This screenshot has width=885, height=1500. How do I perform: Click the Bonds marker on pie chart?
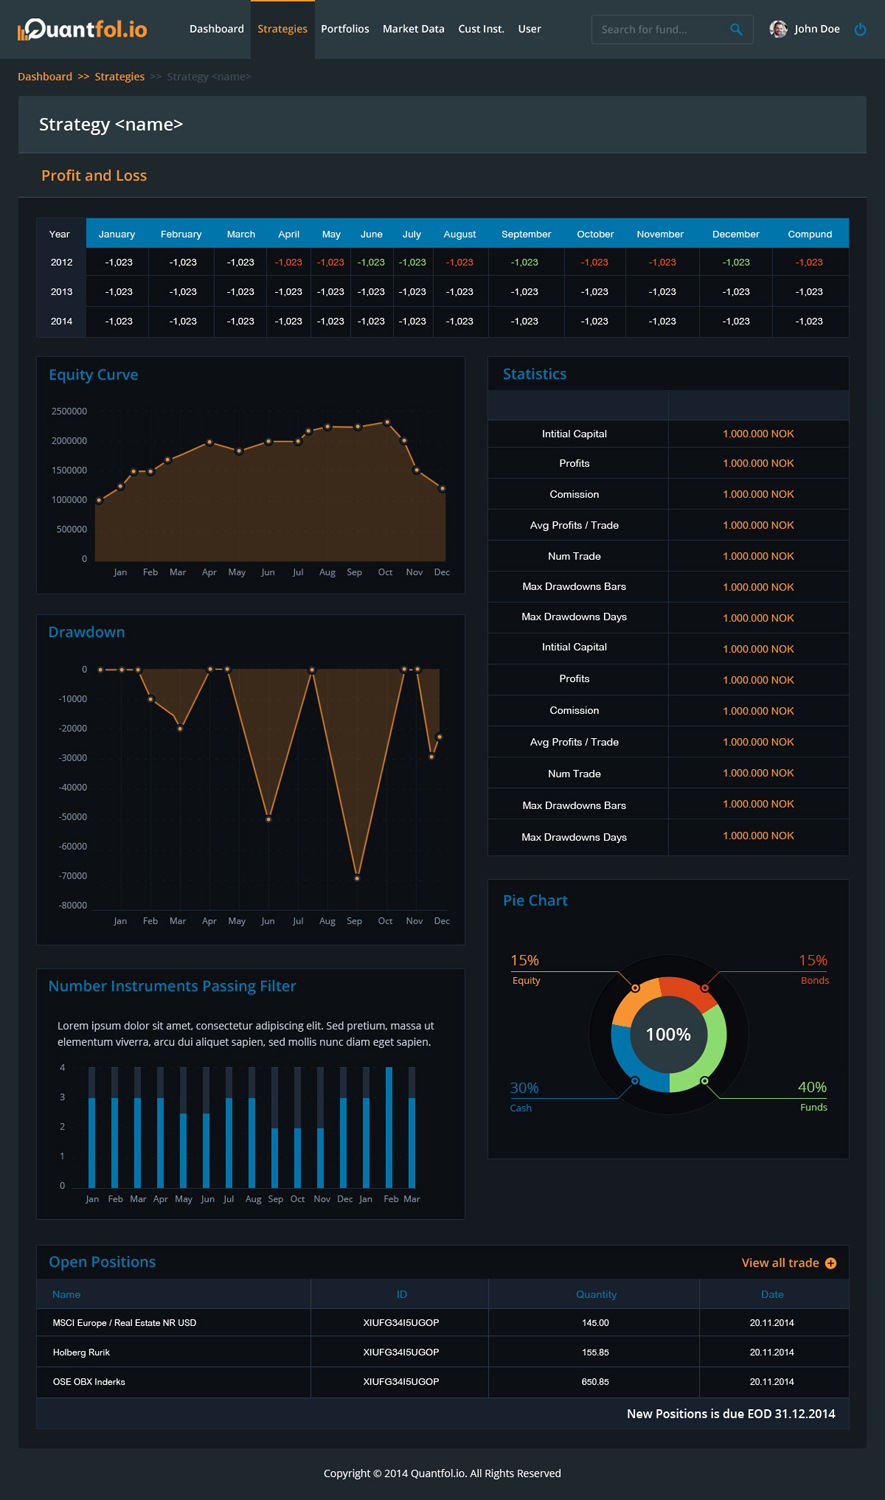tap(705, 988)
